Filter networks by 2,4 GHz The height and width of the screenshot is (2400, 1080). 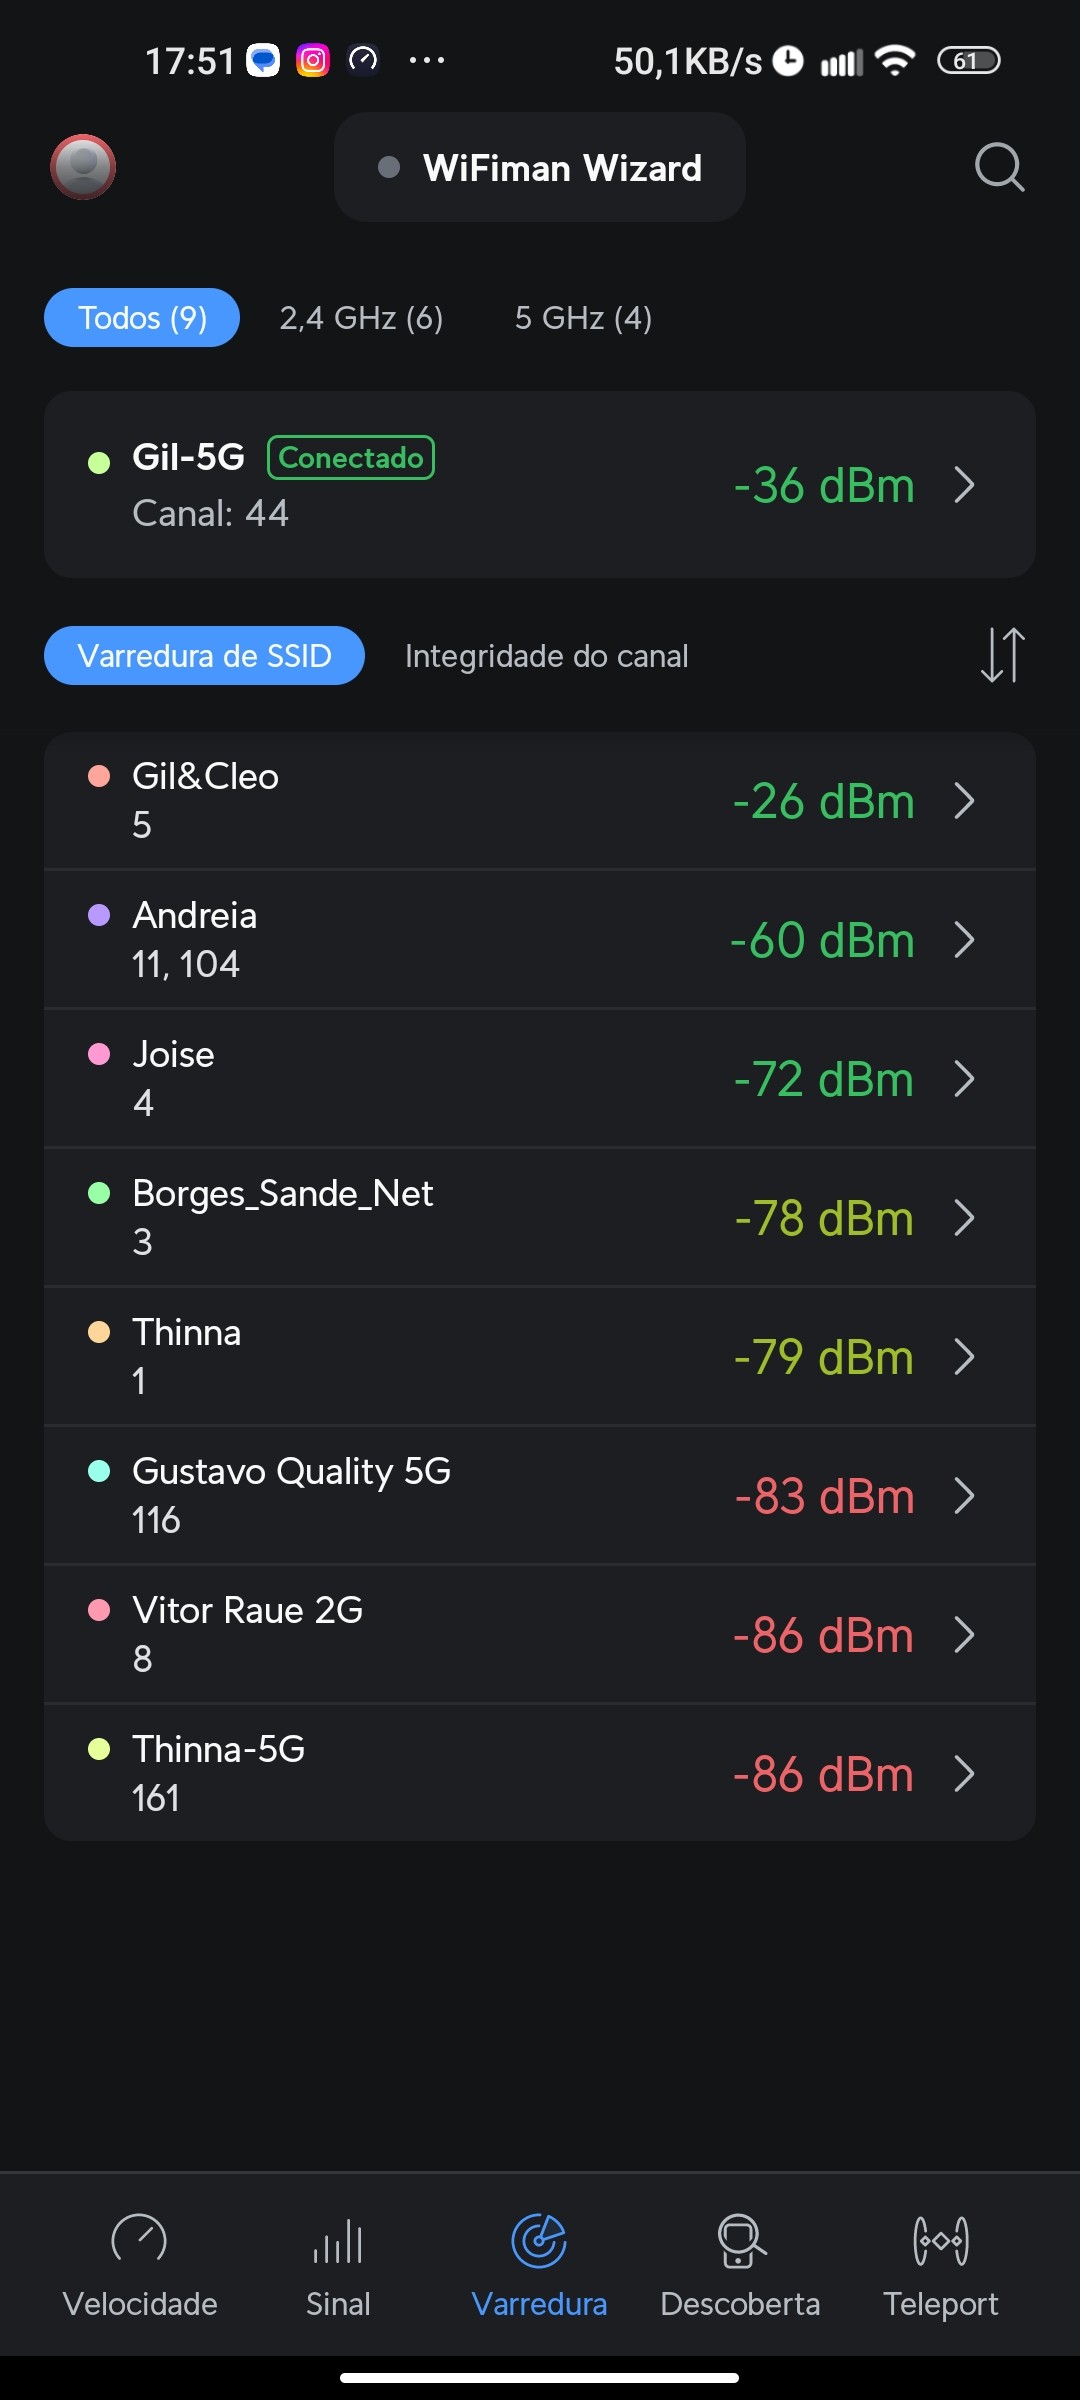(x=361, y=318)
